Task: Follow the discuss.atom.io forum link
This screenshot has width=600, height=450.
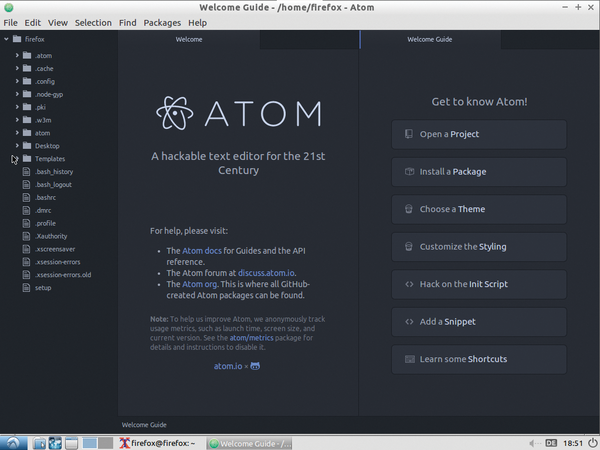Action: click(x=264, y=272)
